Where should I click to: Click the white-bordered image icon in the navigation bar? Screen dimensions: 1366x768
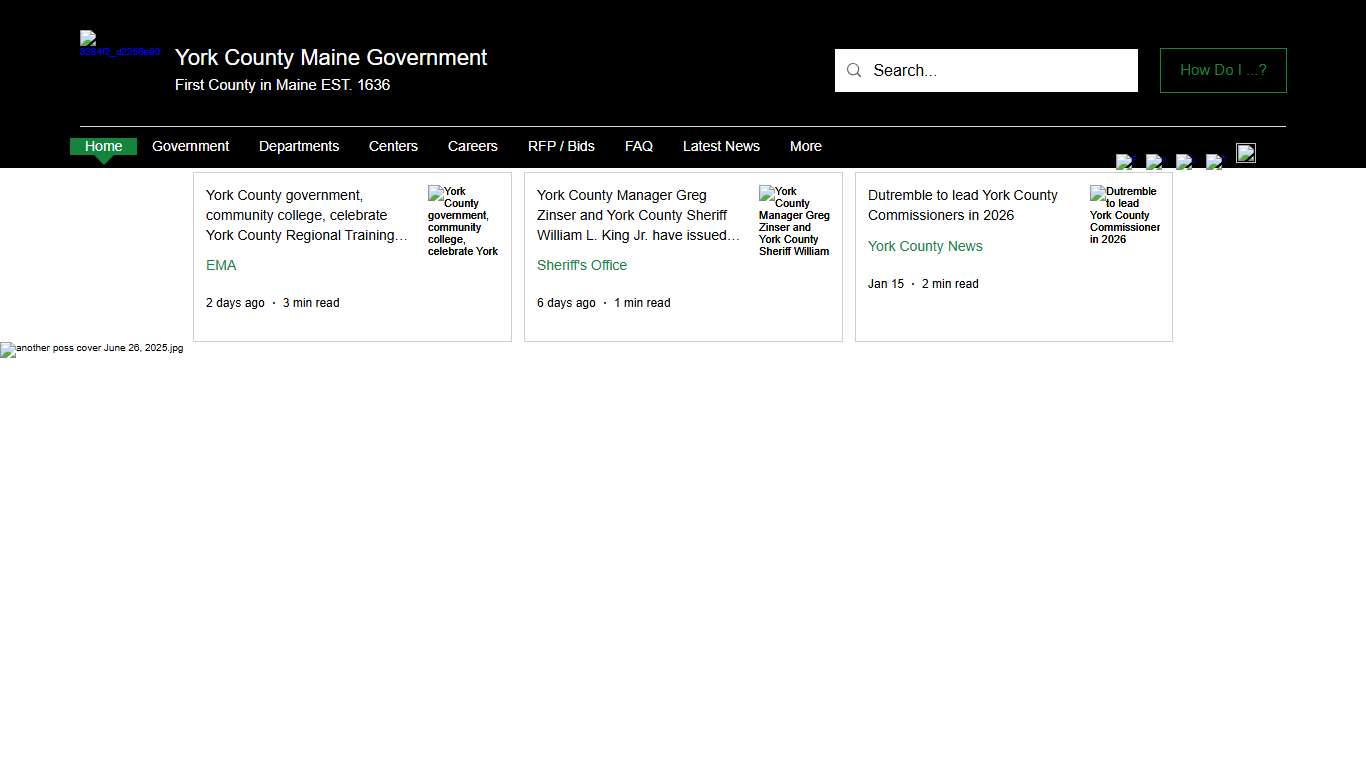[1245, 153]
